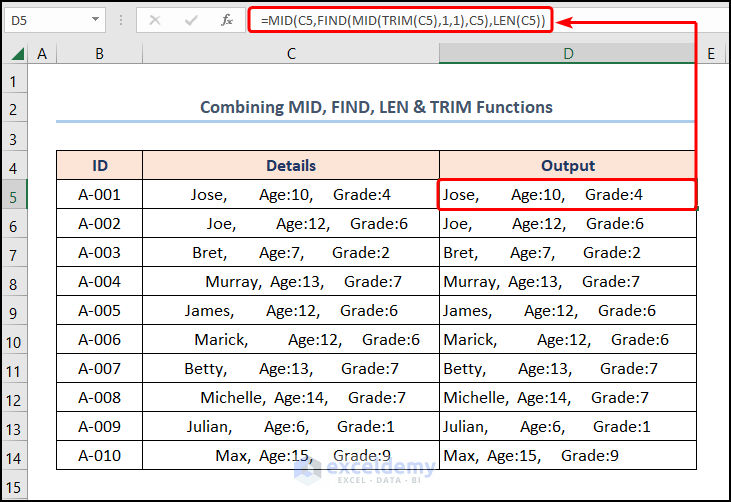Select column A header
The height and width of the screenshot is (502, 731).
pyautogui.click(x=42, y=54)
